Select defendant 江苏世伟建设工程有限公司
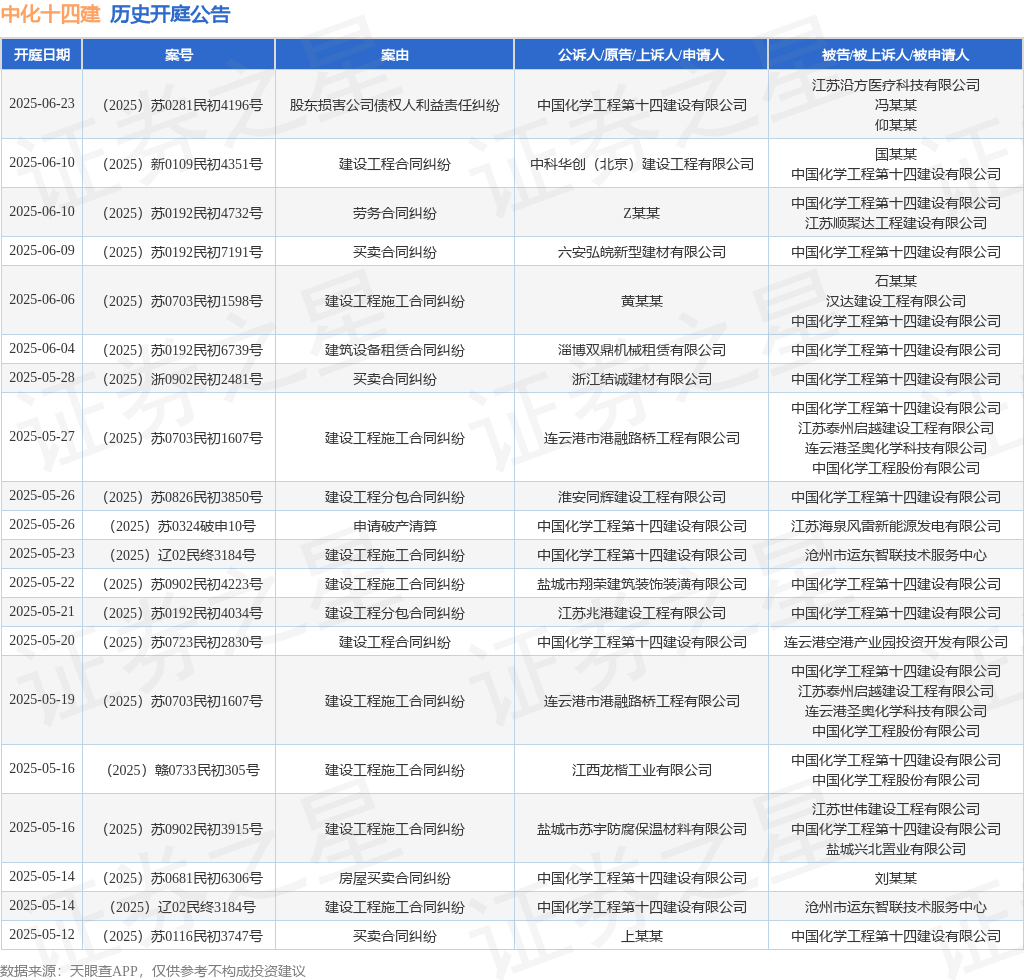 pyautogui.click(x=895, y=809)
